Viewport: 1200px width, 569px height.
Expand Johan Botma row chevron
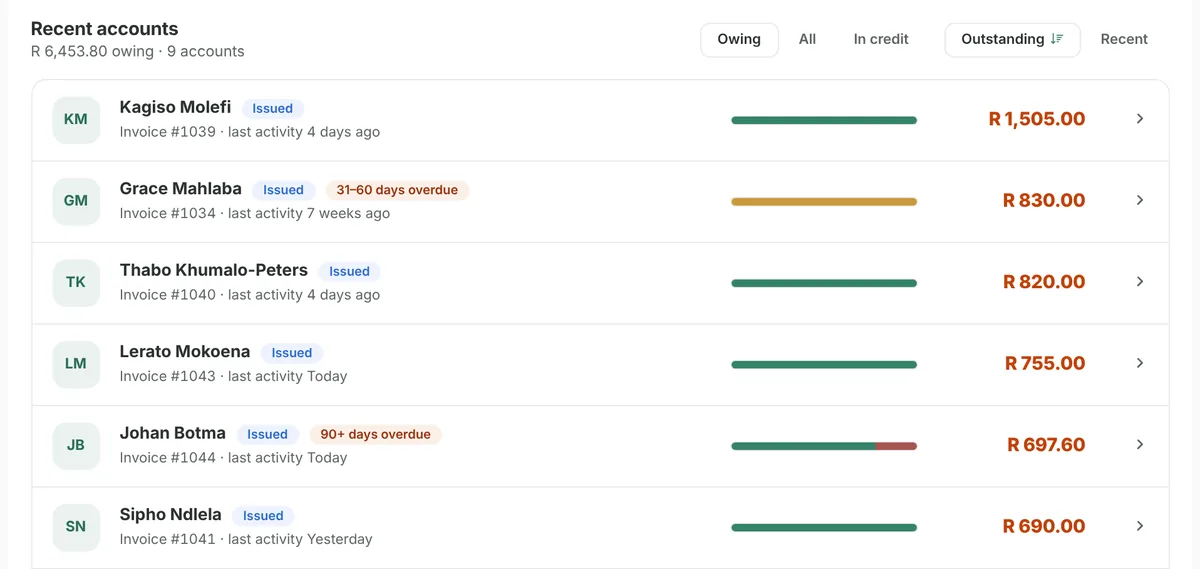pyautogui.click(x=1140, y=445)
